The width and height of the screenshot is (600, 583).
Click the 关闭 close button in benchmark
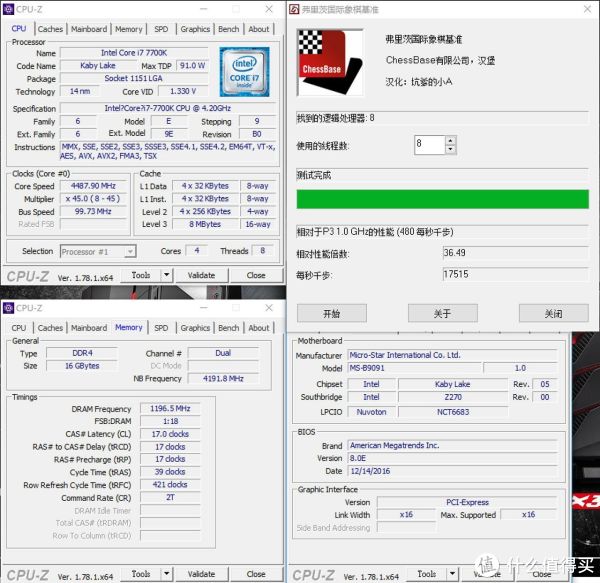(x=554, y=313)
